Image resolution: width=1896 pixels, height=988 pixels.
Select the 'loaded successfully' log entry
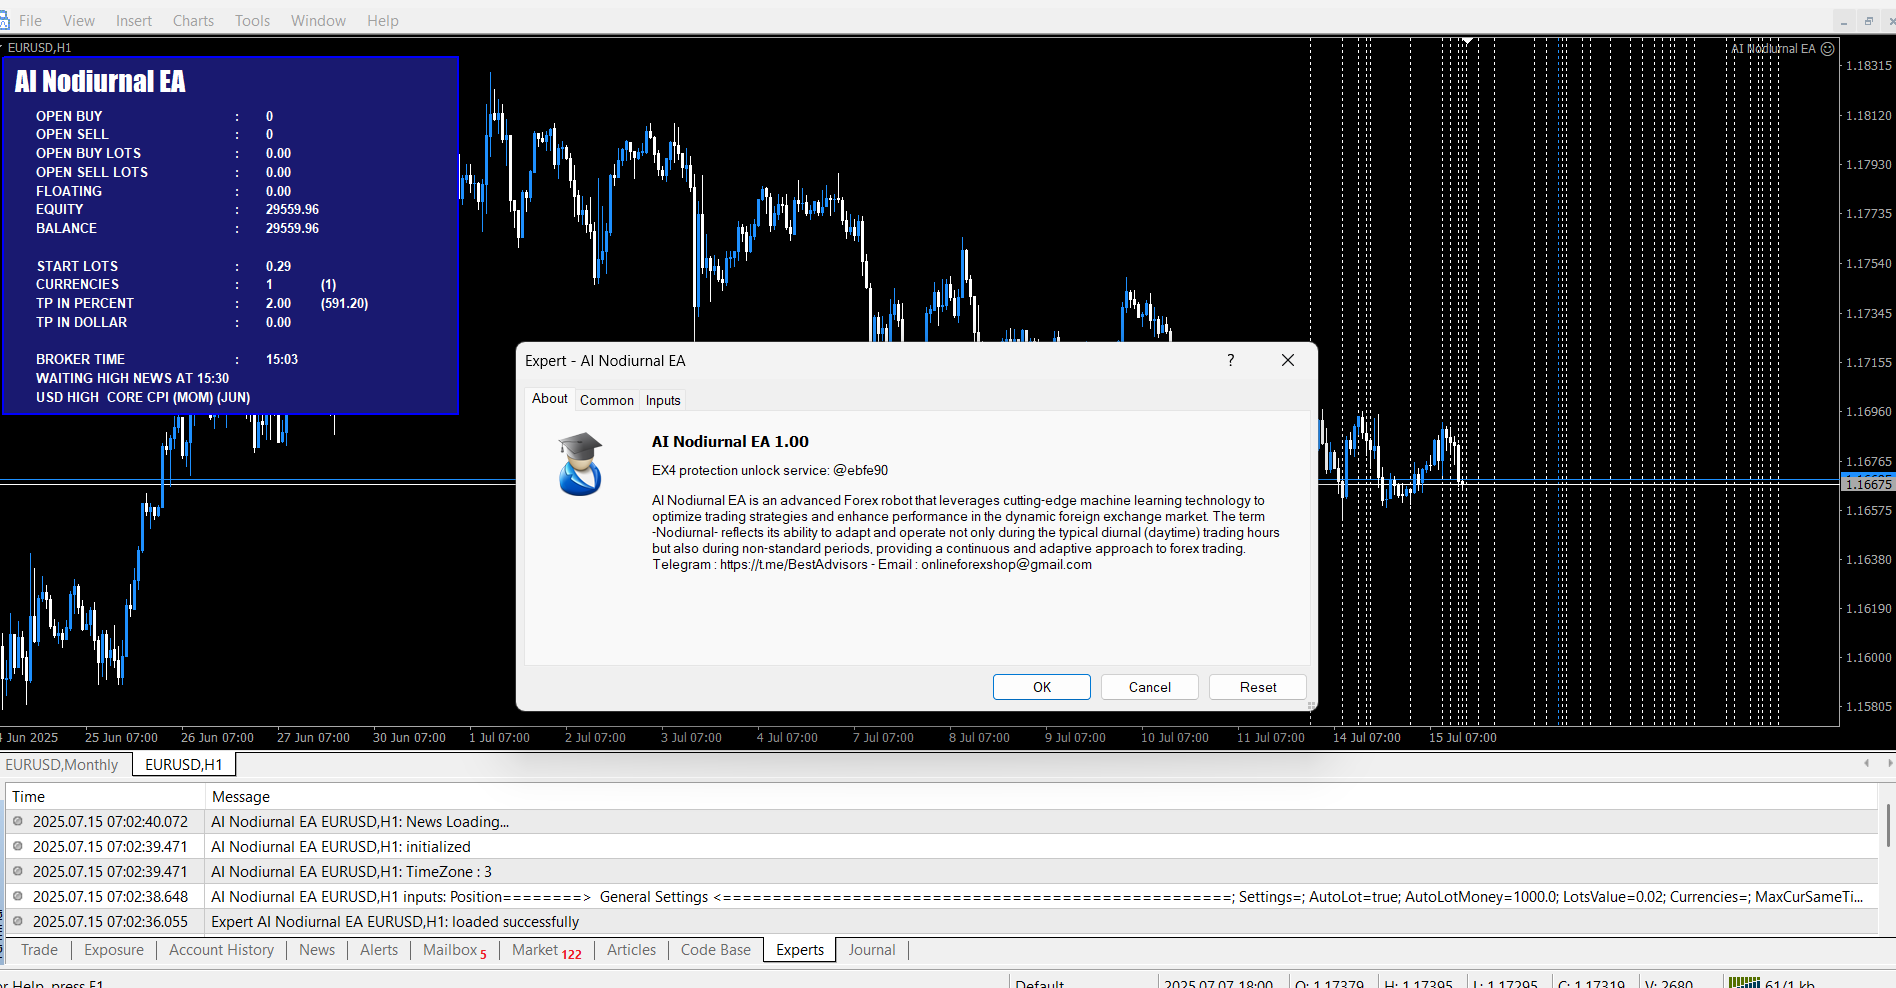pyautogui.click(x=395, y=922)
